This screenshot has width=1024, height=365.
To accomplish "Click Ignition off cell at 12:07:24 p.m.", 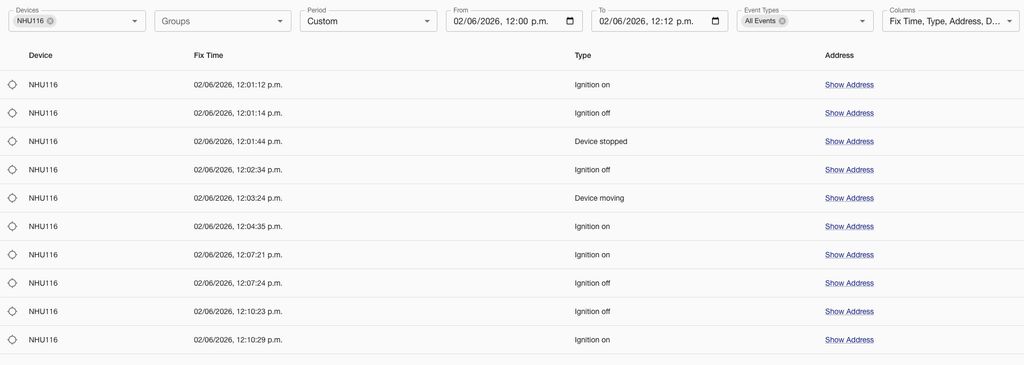I will click(592, 283).
